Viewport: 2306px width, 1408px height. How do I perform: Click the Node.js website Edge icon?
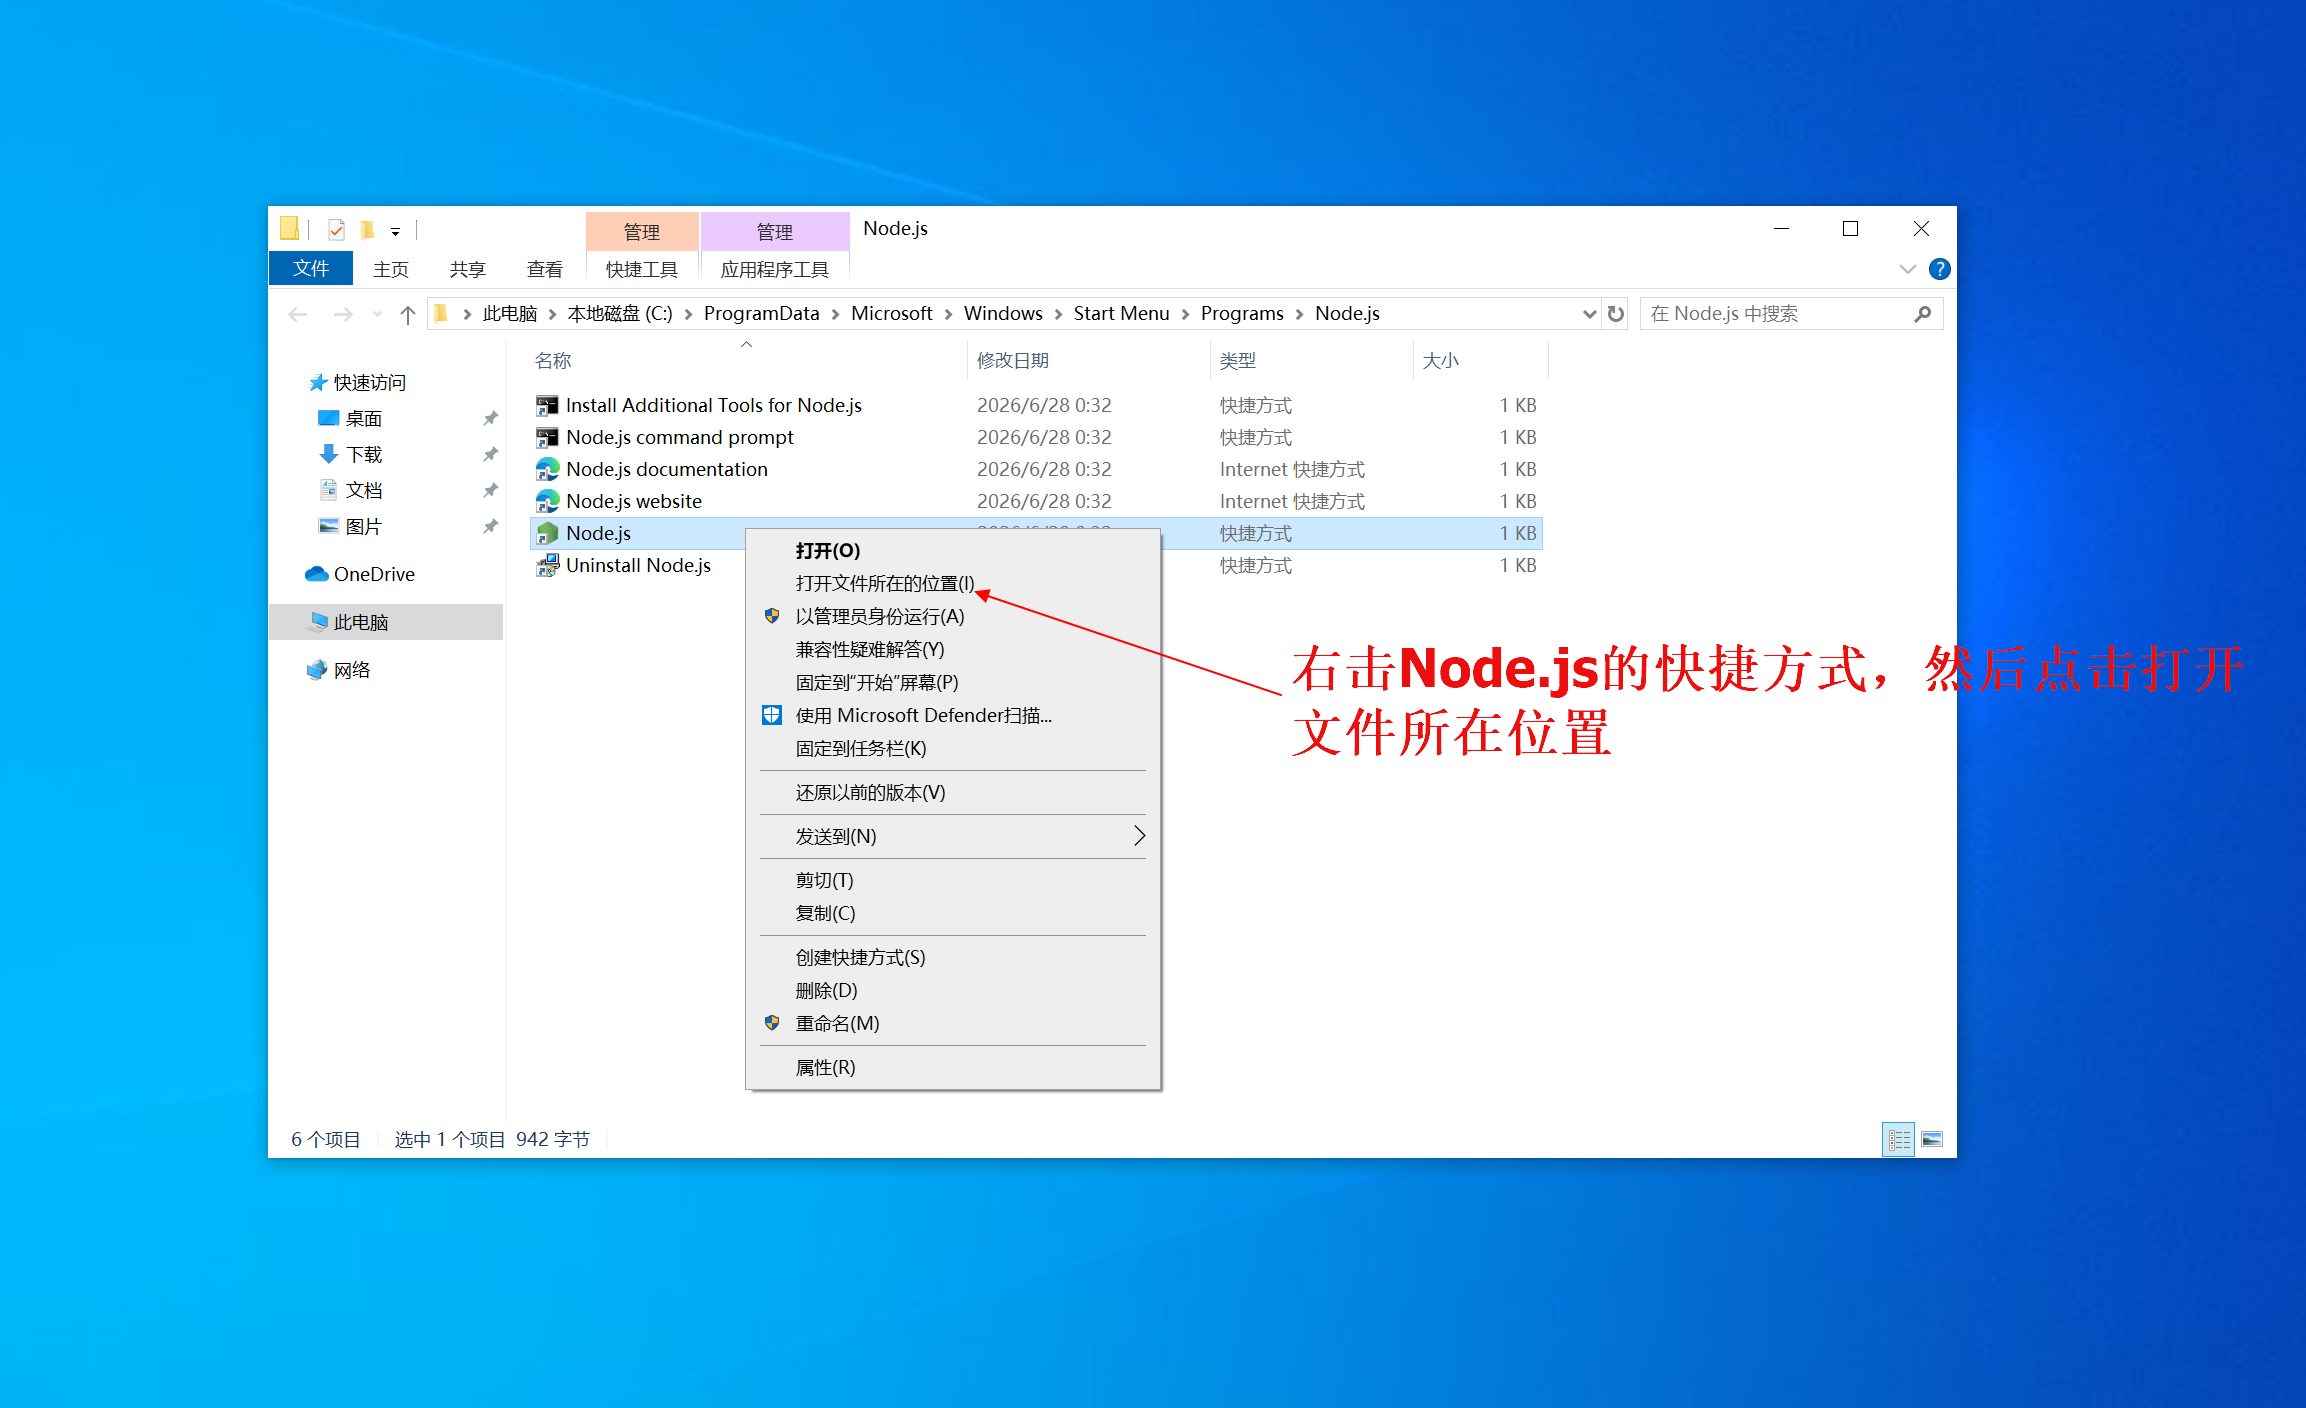547,501
